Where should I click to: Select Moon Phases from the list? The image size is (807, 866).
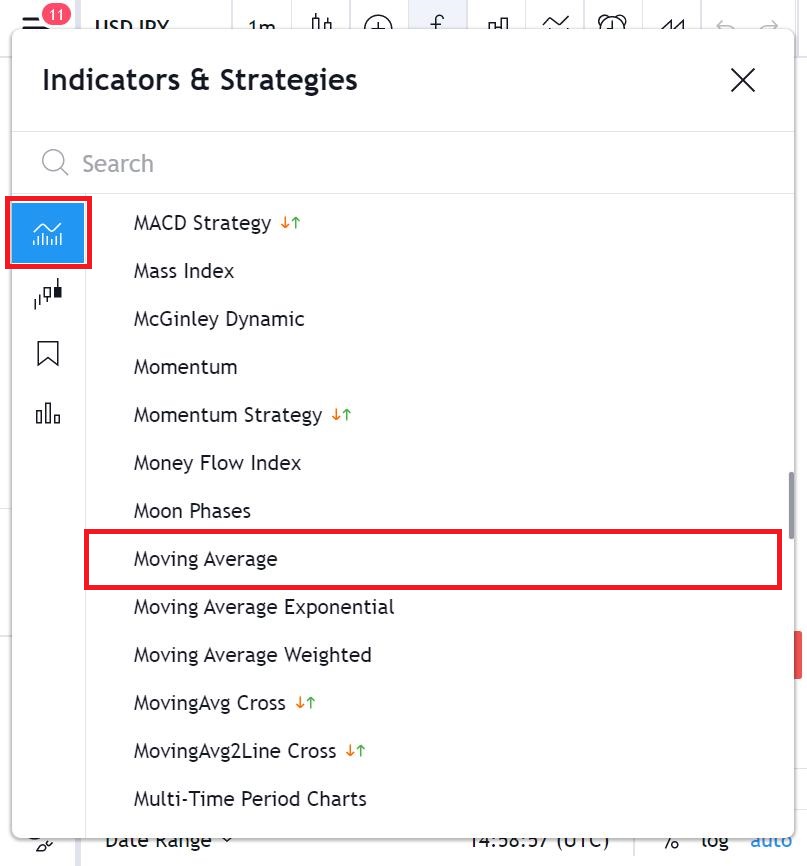[x=192, y=511]
